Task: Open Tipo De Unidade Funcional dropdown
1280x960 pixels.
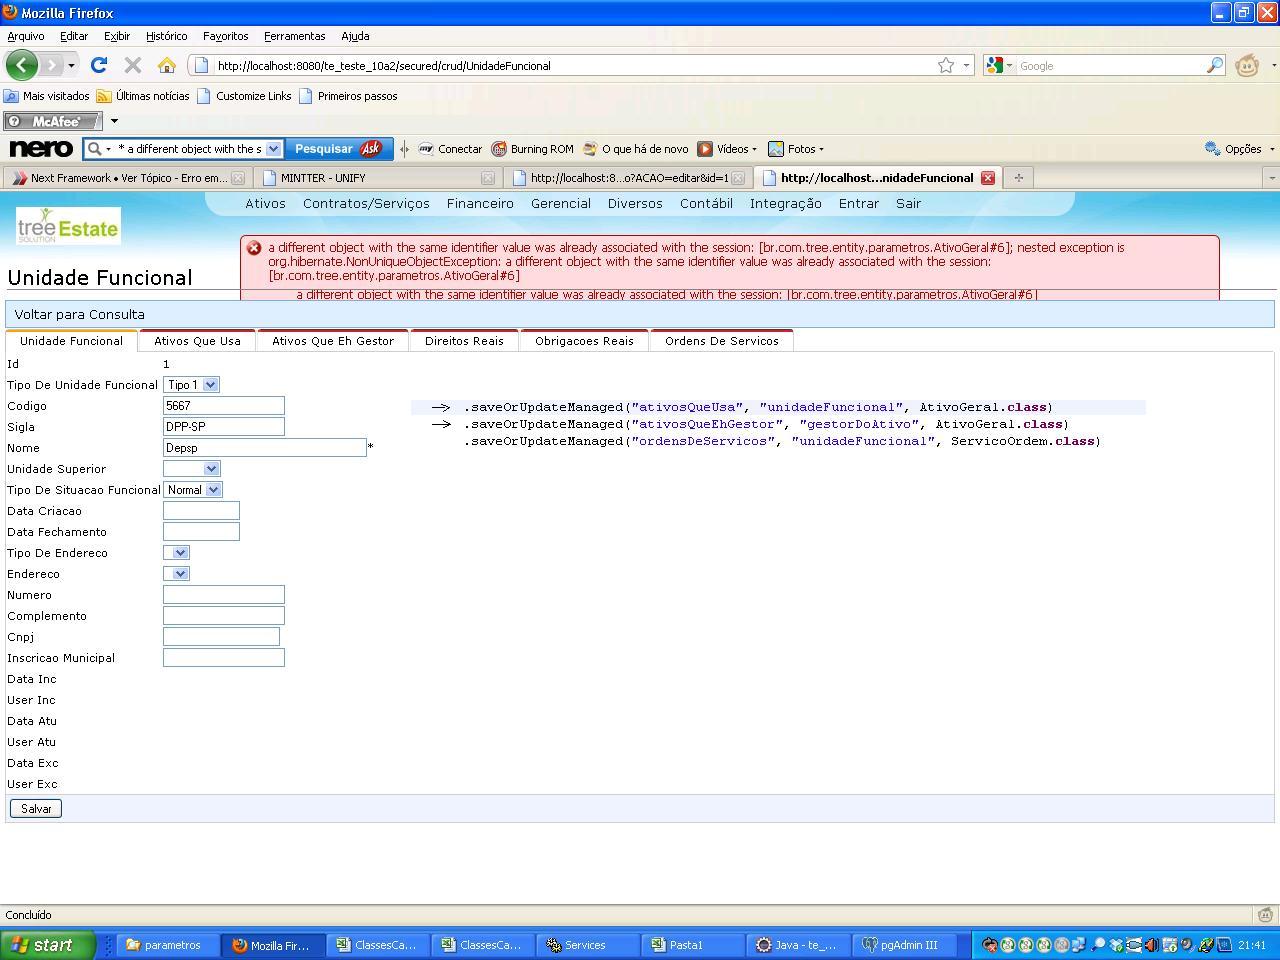Action: click(191, 385)
